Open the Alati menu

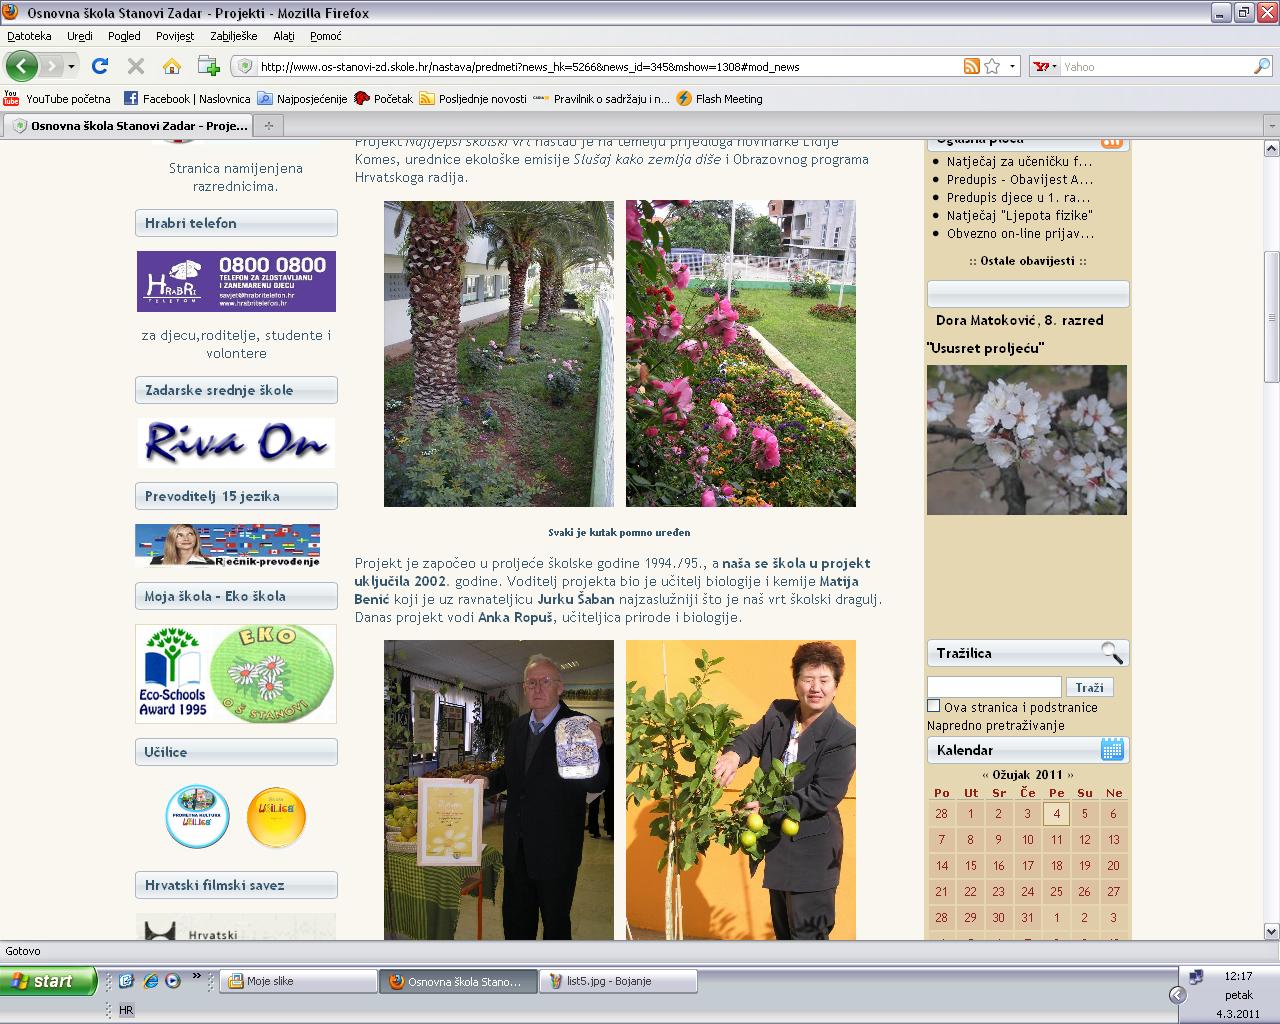(284, 36)
